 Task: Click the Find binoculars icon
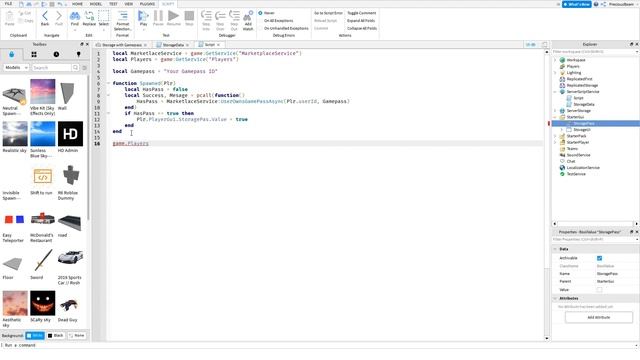click(x=75, y=16)
